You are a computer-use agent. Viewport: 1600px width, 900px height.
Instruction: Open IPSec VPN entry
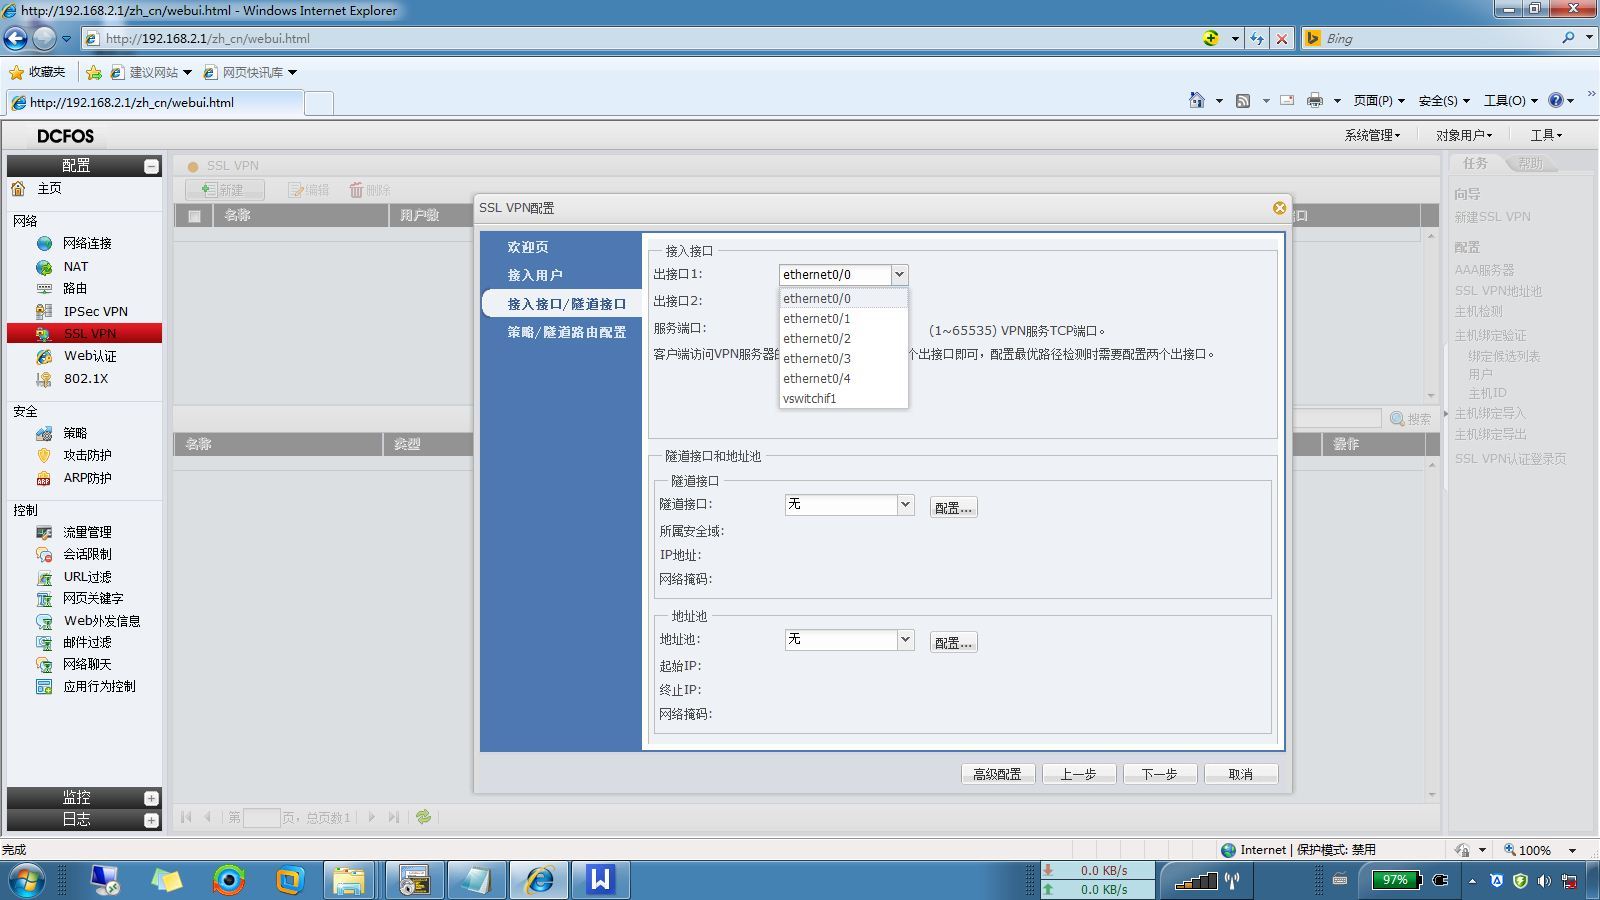pyautogui.click(x=96, y=311)
